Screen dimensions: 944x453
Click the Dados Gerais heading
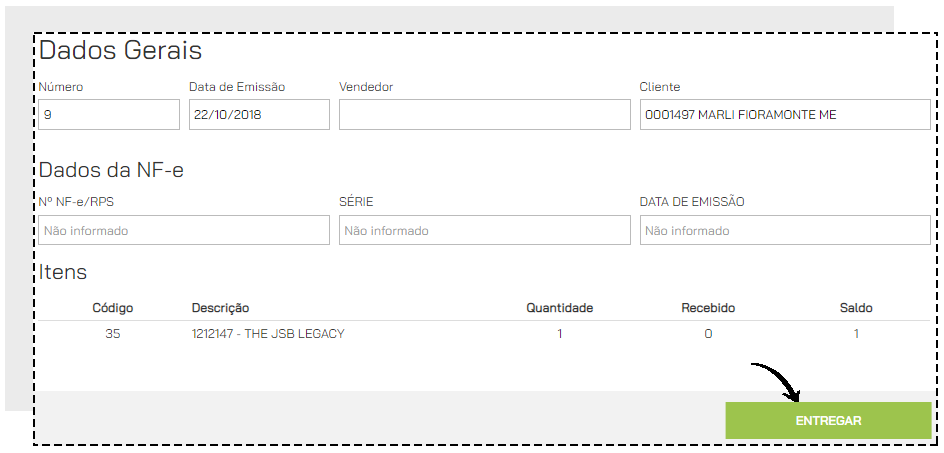click(120, 50)
